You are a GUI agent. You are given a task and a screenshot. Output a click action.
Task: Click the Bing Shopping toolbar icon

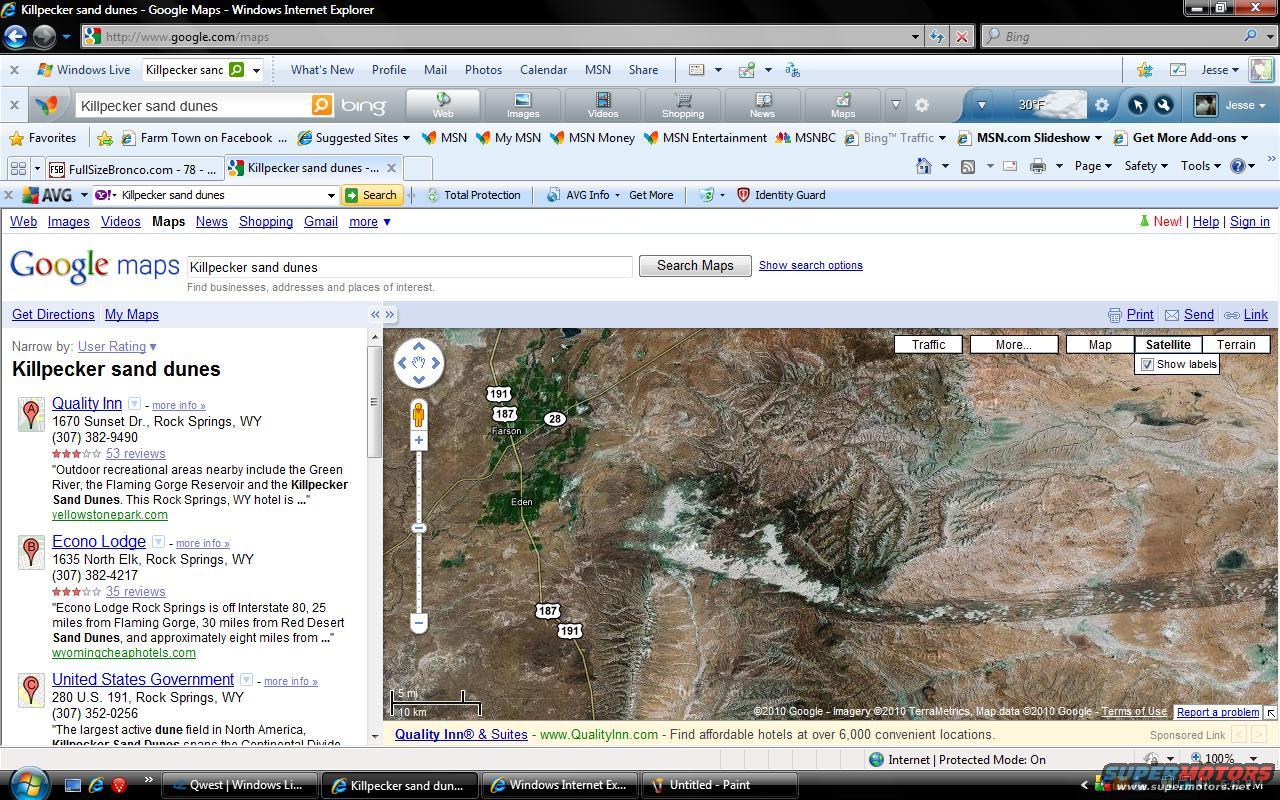click(x=683, y=105)
